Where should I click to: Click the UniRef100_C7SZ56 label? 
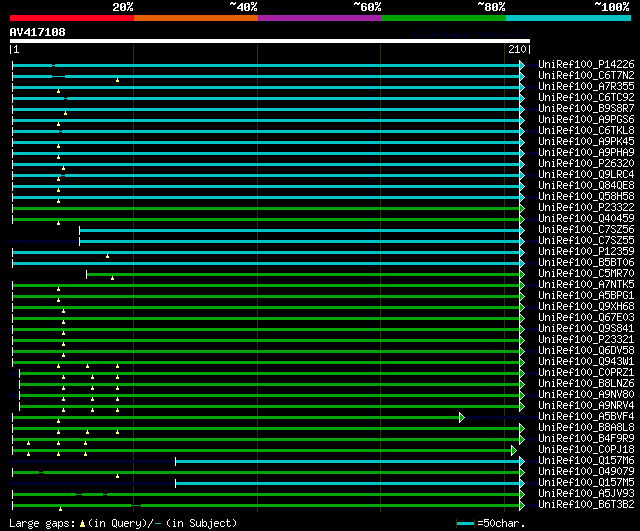tap(586, 229)
